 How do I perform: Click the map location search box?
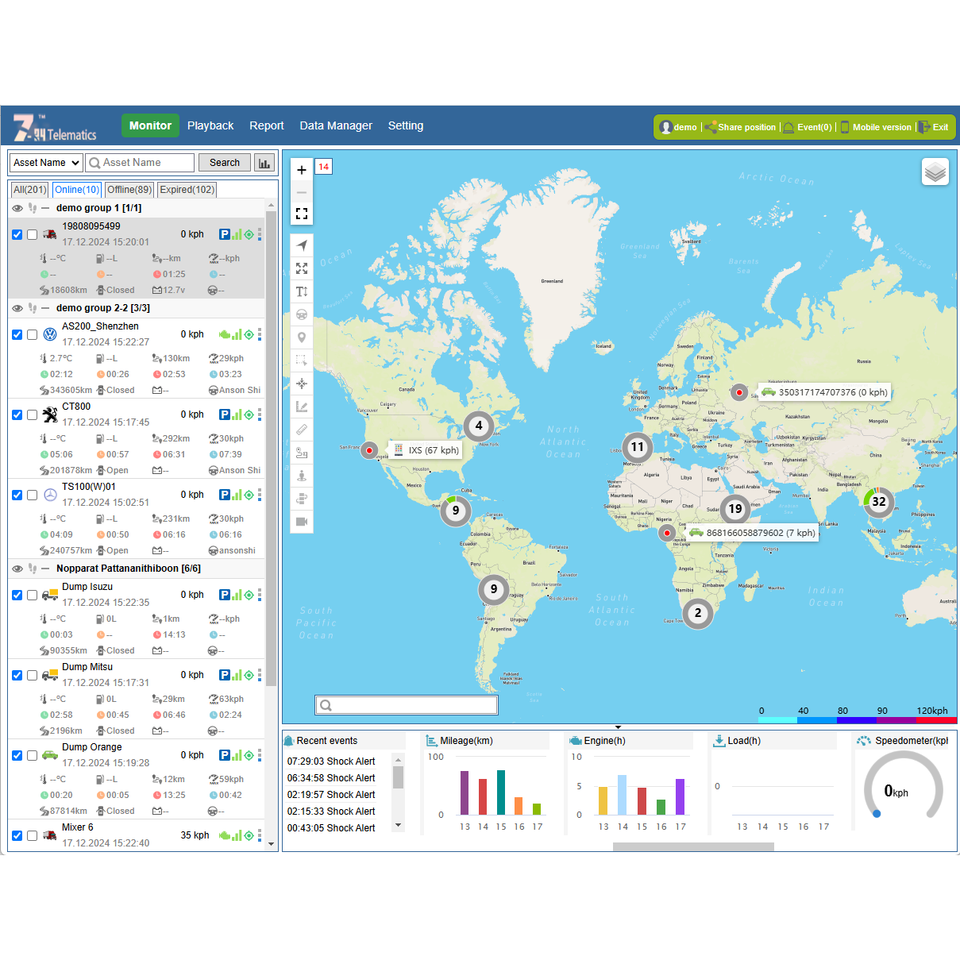pos(406,705)
